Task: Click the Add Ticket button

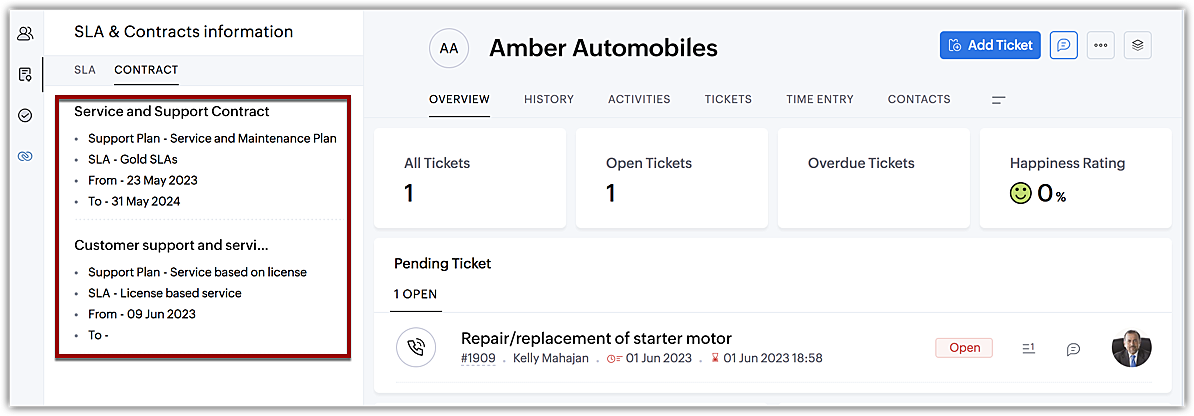Action: [990, 45]
